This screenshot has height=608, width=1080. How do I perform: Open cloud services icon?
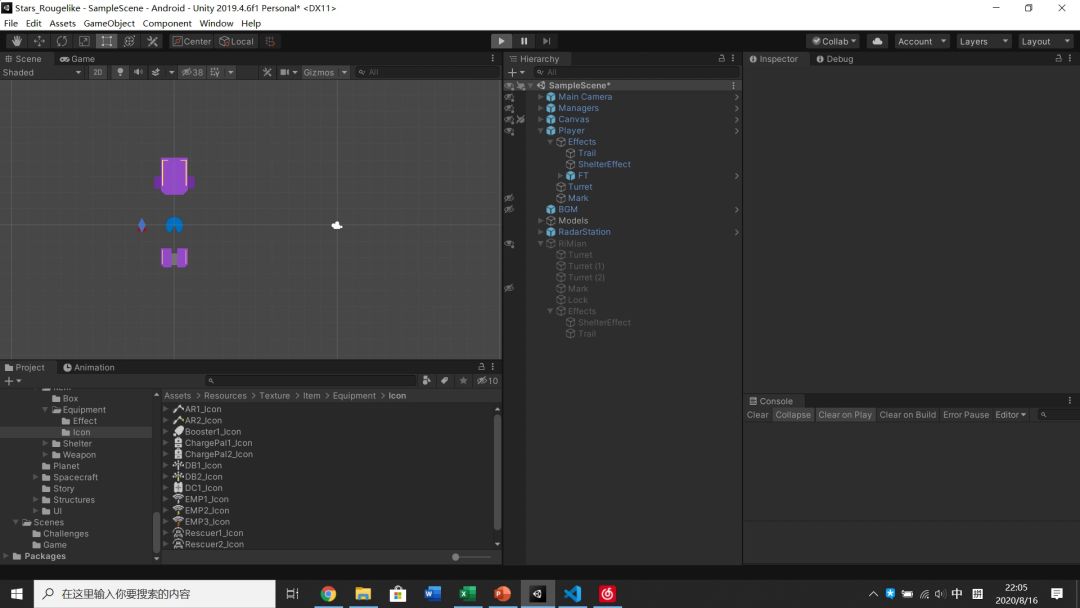(877, 41)
